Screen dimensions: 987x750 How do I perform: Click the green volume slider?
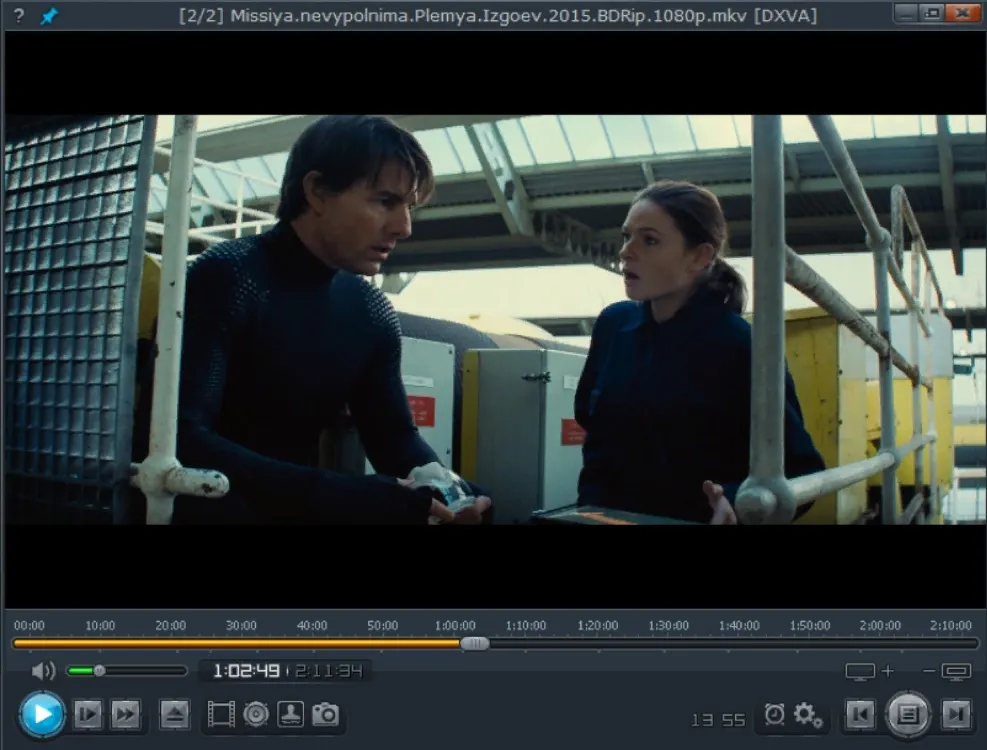(x=126, y=671)
